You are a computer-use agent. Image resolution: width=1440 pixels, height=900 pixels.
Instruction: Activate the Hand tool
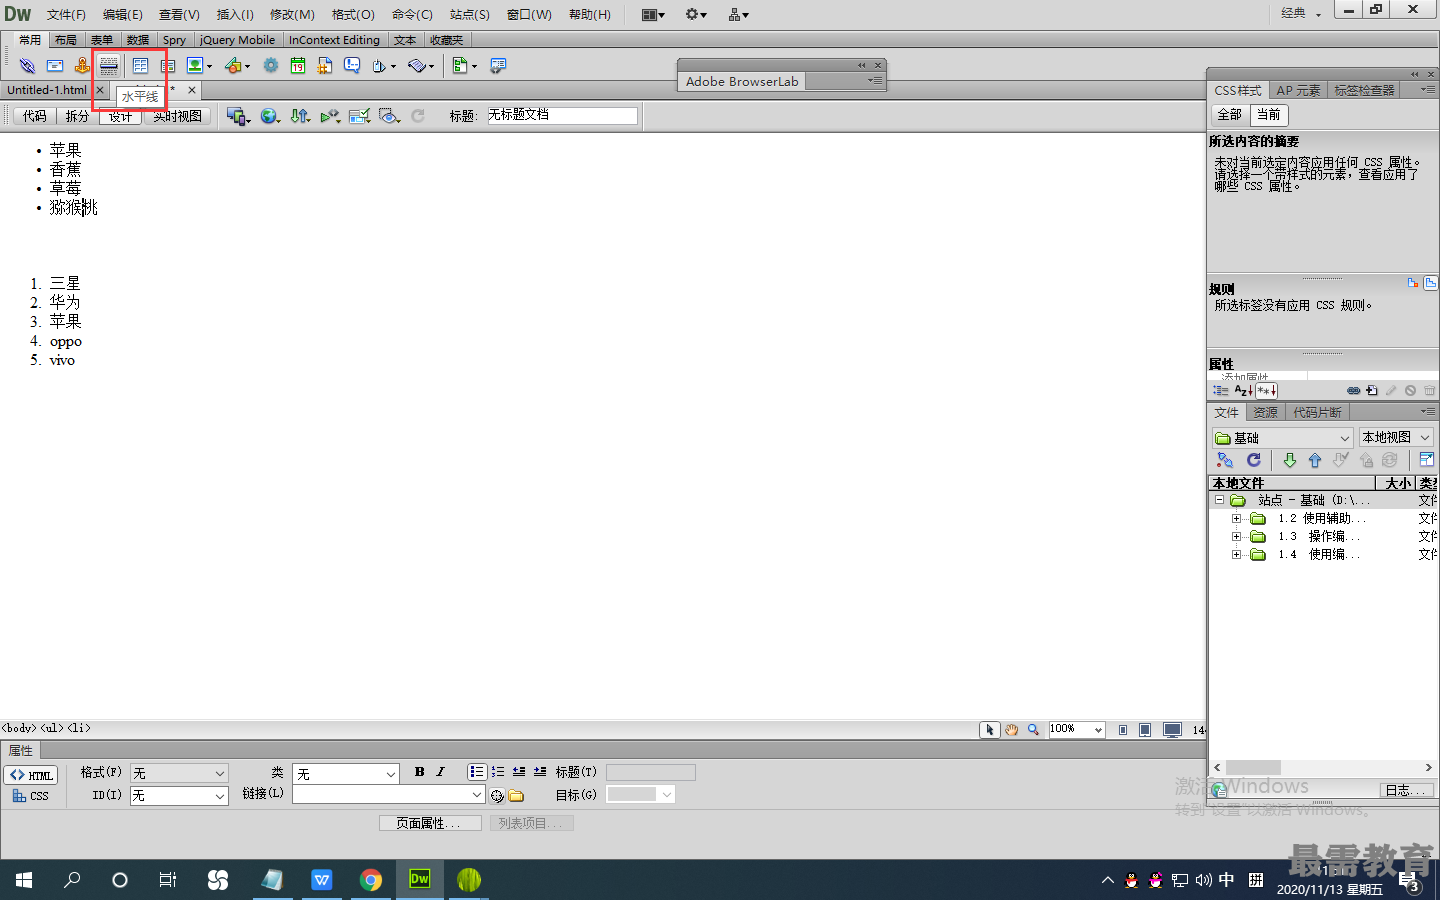[x=1011, y=730]
